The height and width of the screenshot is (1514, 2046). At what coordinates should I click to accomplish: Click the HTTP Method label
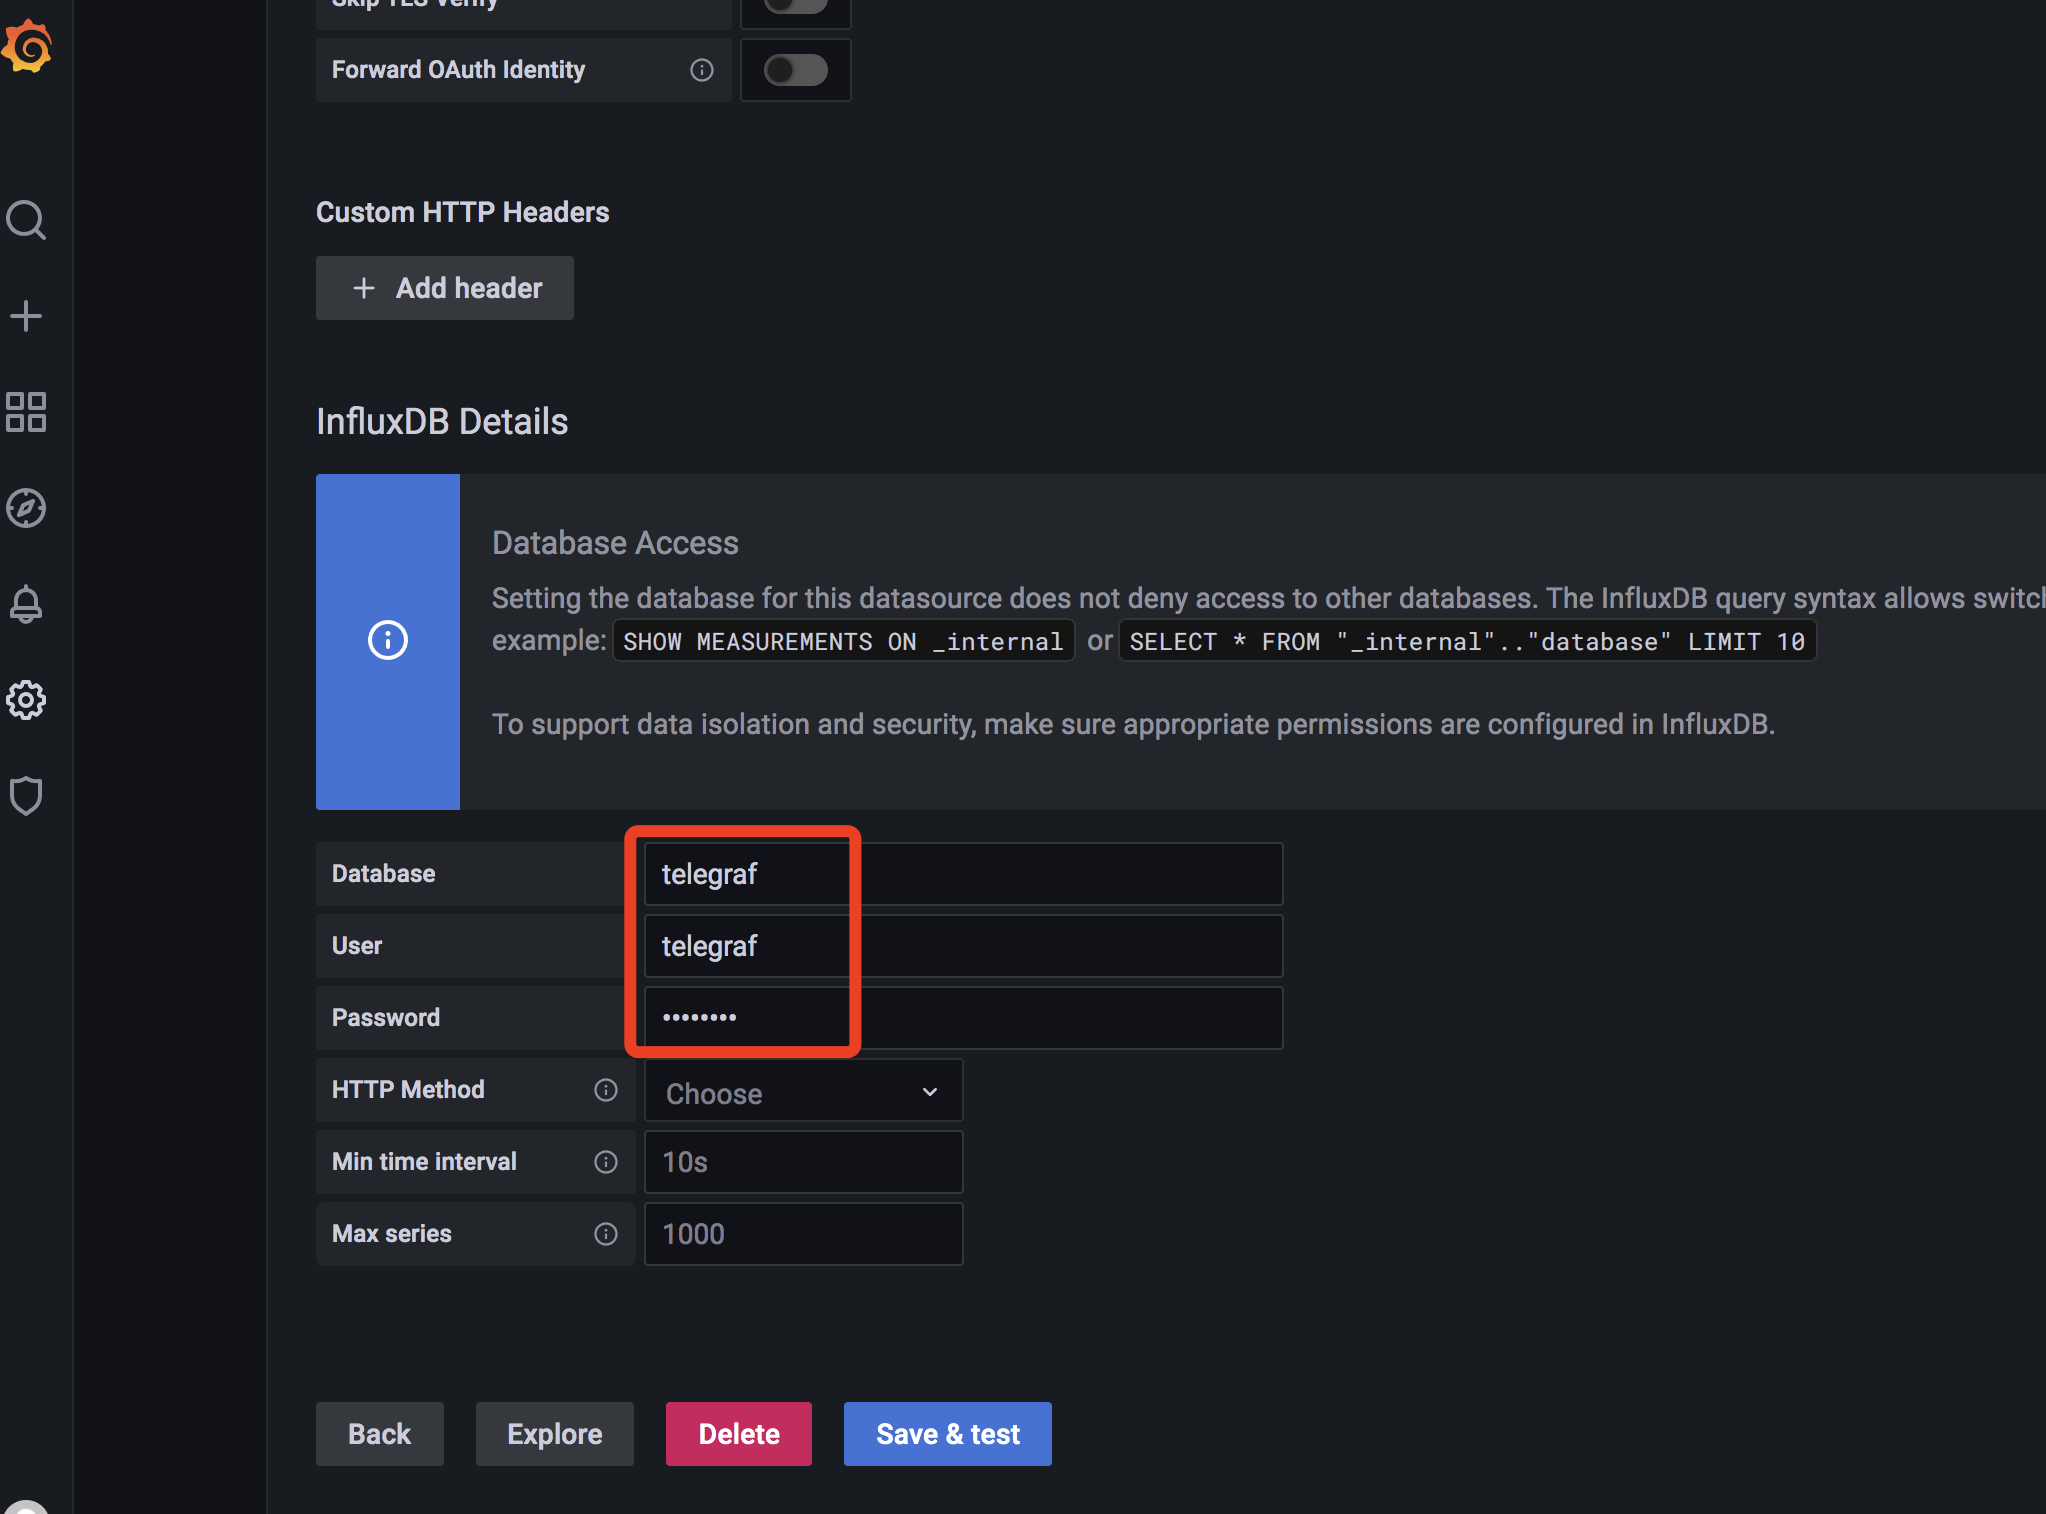click(x=408, y=1090)
